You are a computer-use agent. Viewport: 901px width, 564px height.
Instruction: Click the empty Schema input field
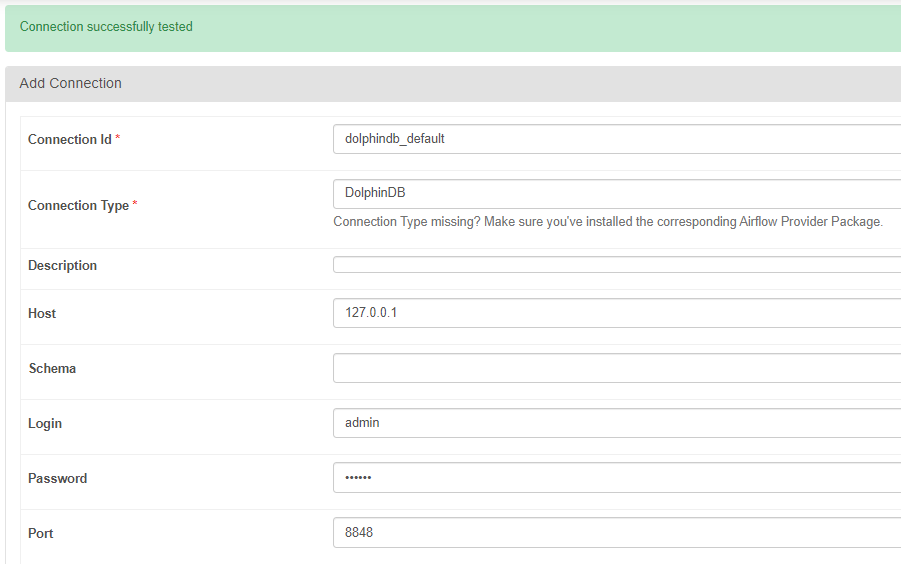[x=617, y=368]
